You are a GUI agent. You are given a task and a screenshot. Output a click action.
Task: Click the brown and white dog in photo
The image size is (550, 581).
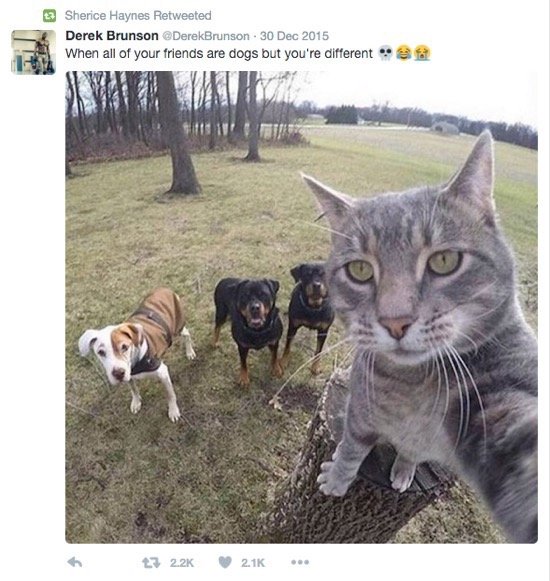(x=135, y=352)
